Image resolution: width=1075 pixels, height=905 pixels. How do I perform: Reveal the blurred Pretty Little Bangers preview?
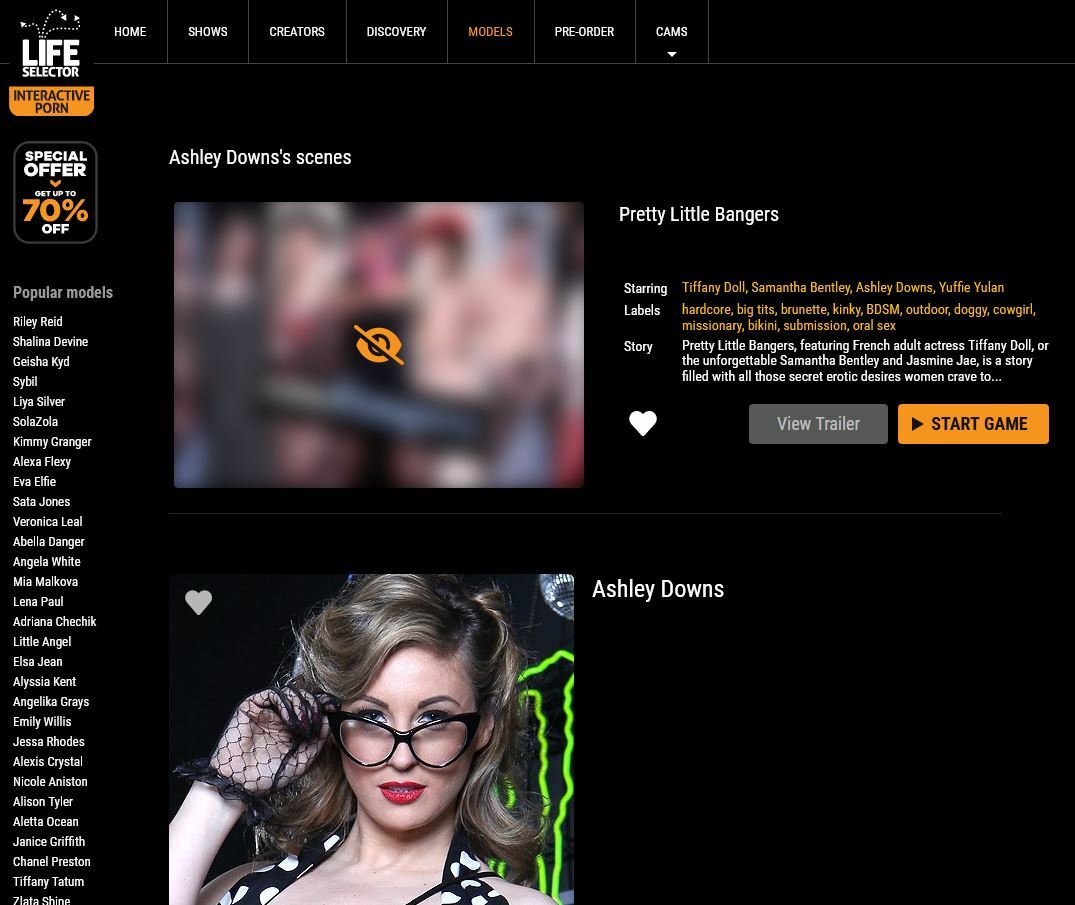[378, 345]
